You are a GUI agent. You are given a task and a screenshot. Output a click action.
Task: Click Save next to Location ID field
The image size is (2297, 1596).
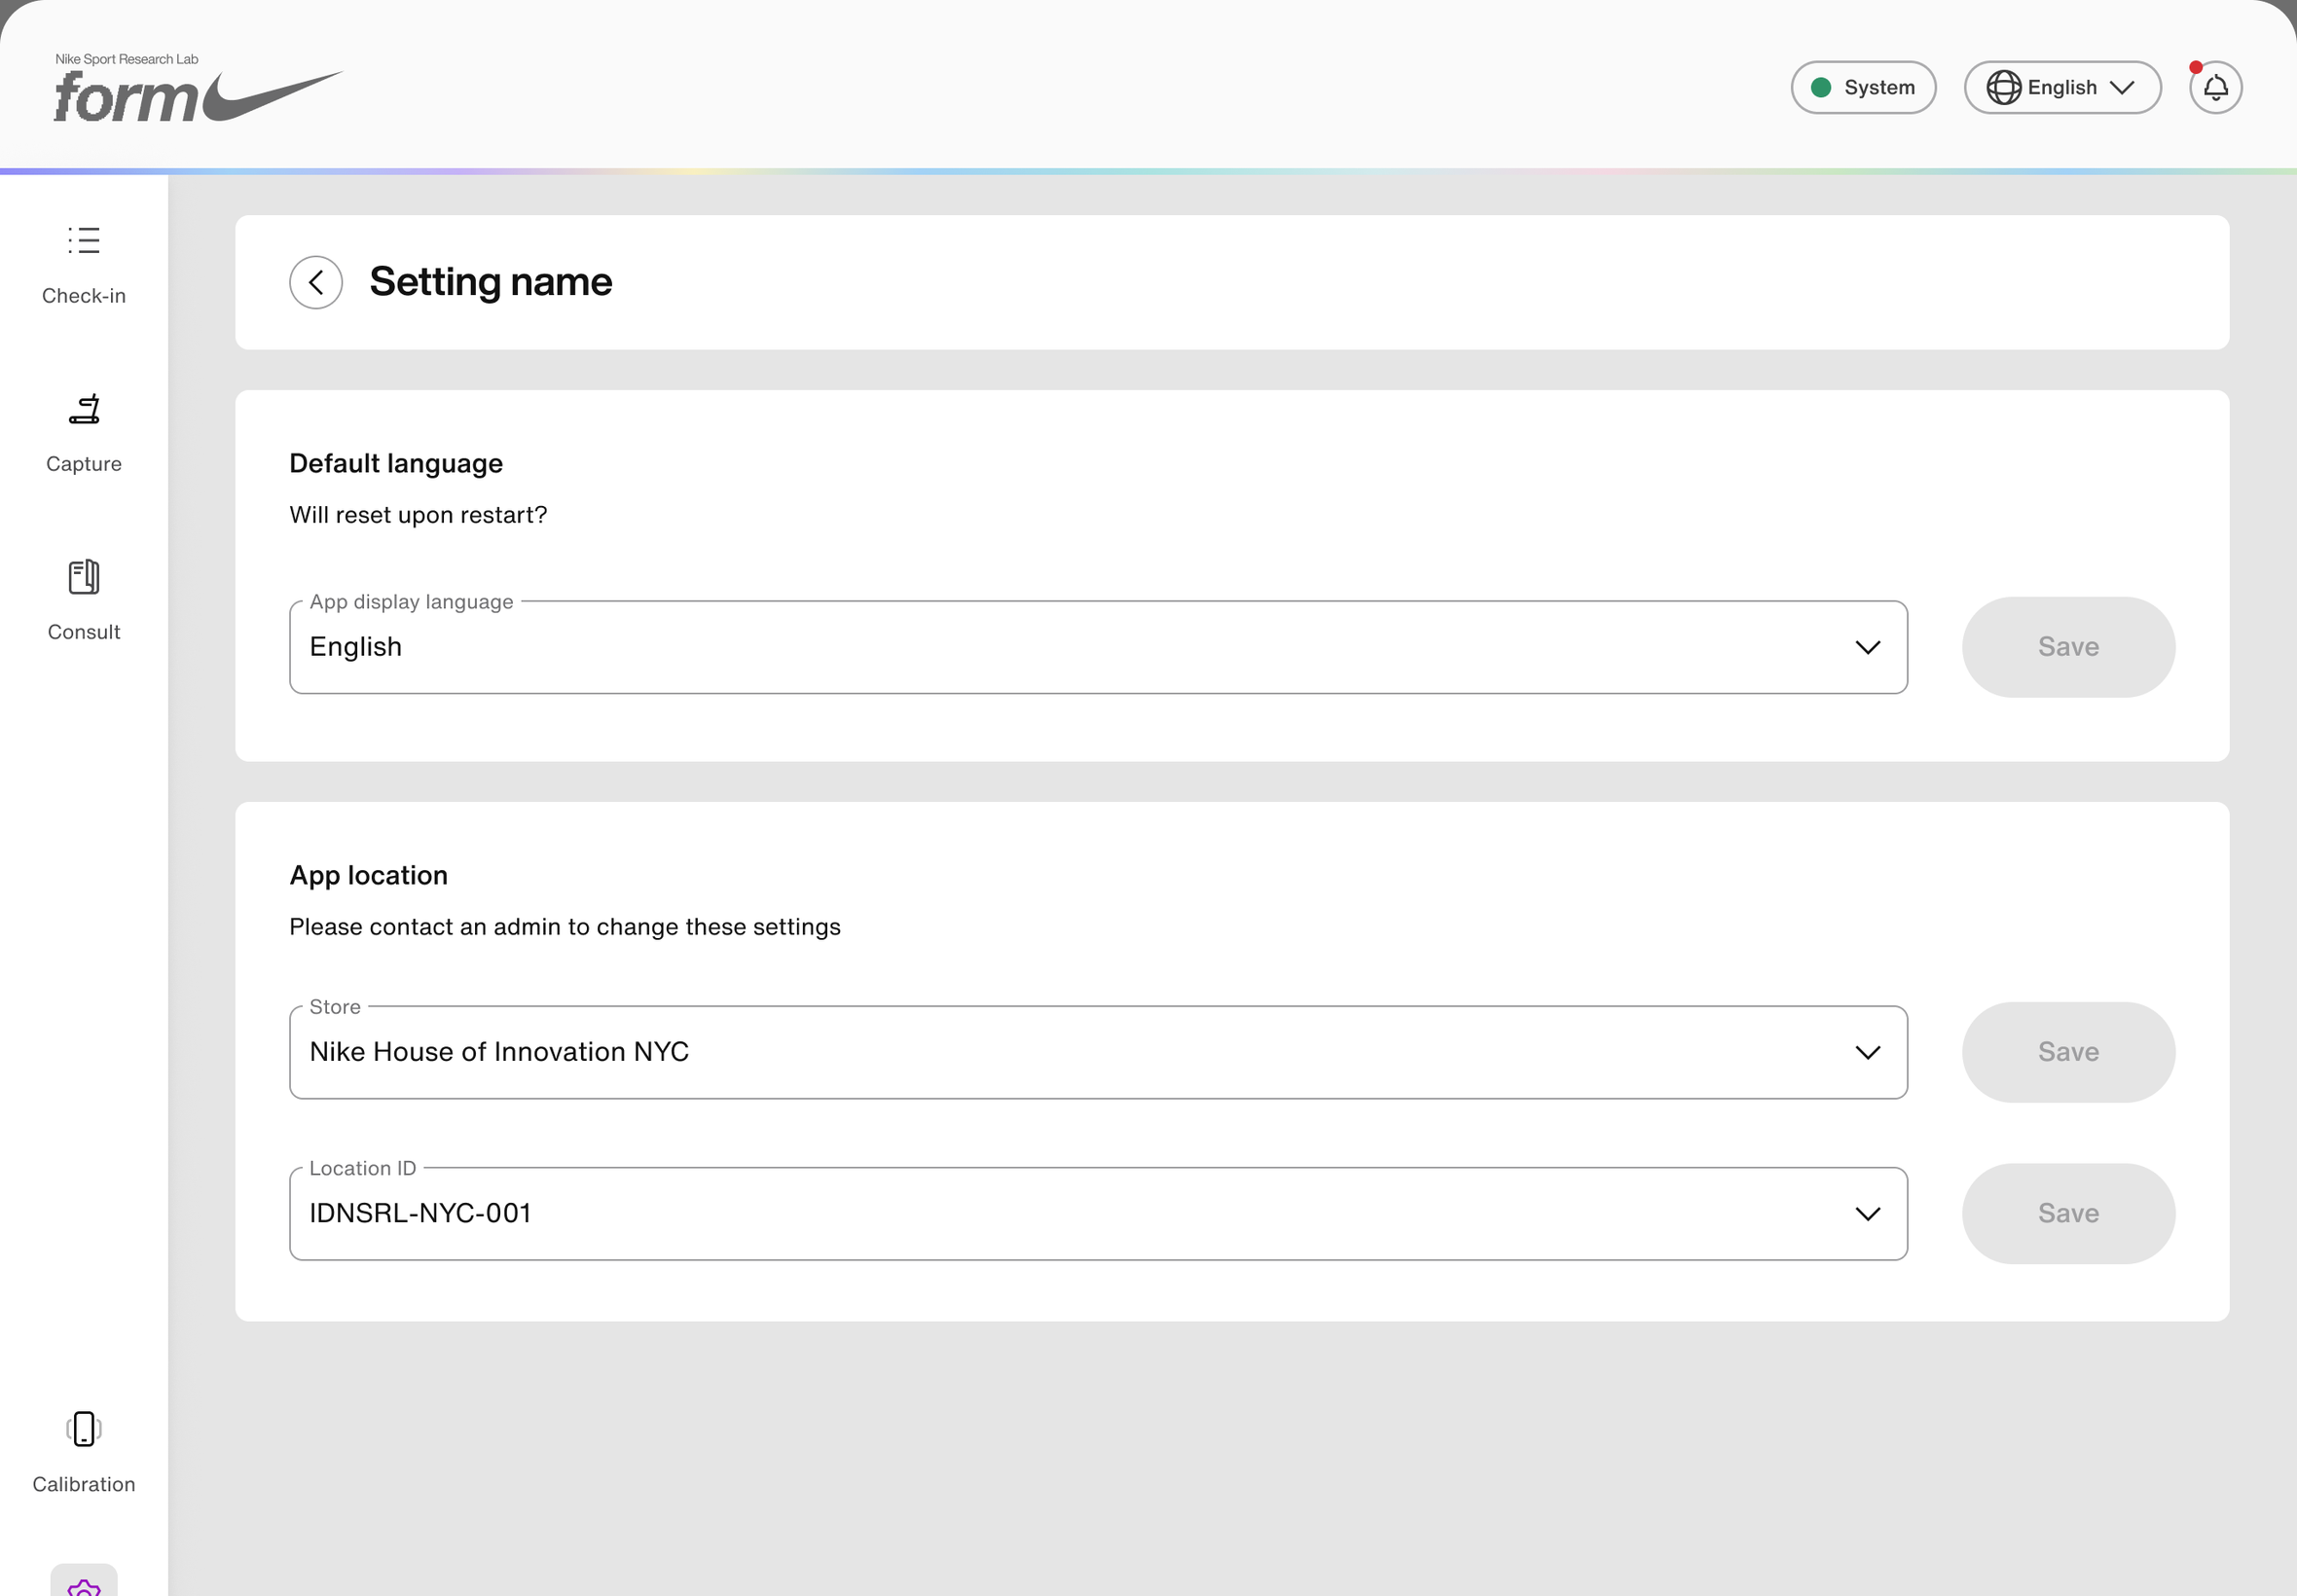click(2068, 1213)
